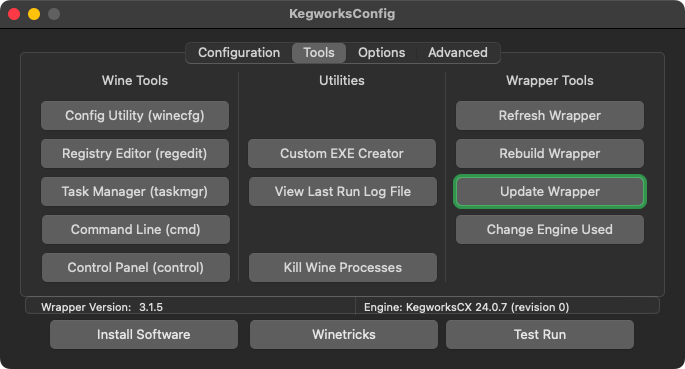Start Command Line (cmd)
Screen dimensions: 685x369
pyautogui.click(x=135, y=229)
